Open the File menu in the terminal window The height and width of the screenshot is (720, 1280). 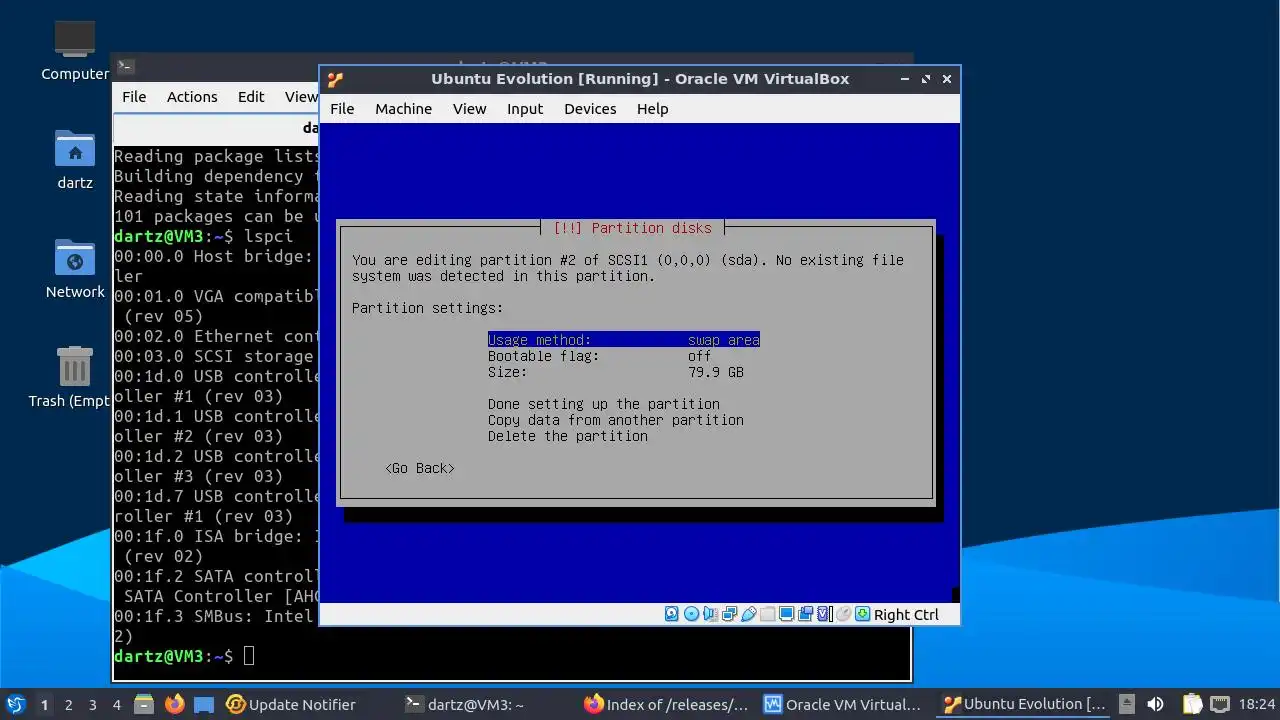point(134,97)
